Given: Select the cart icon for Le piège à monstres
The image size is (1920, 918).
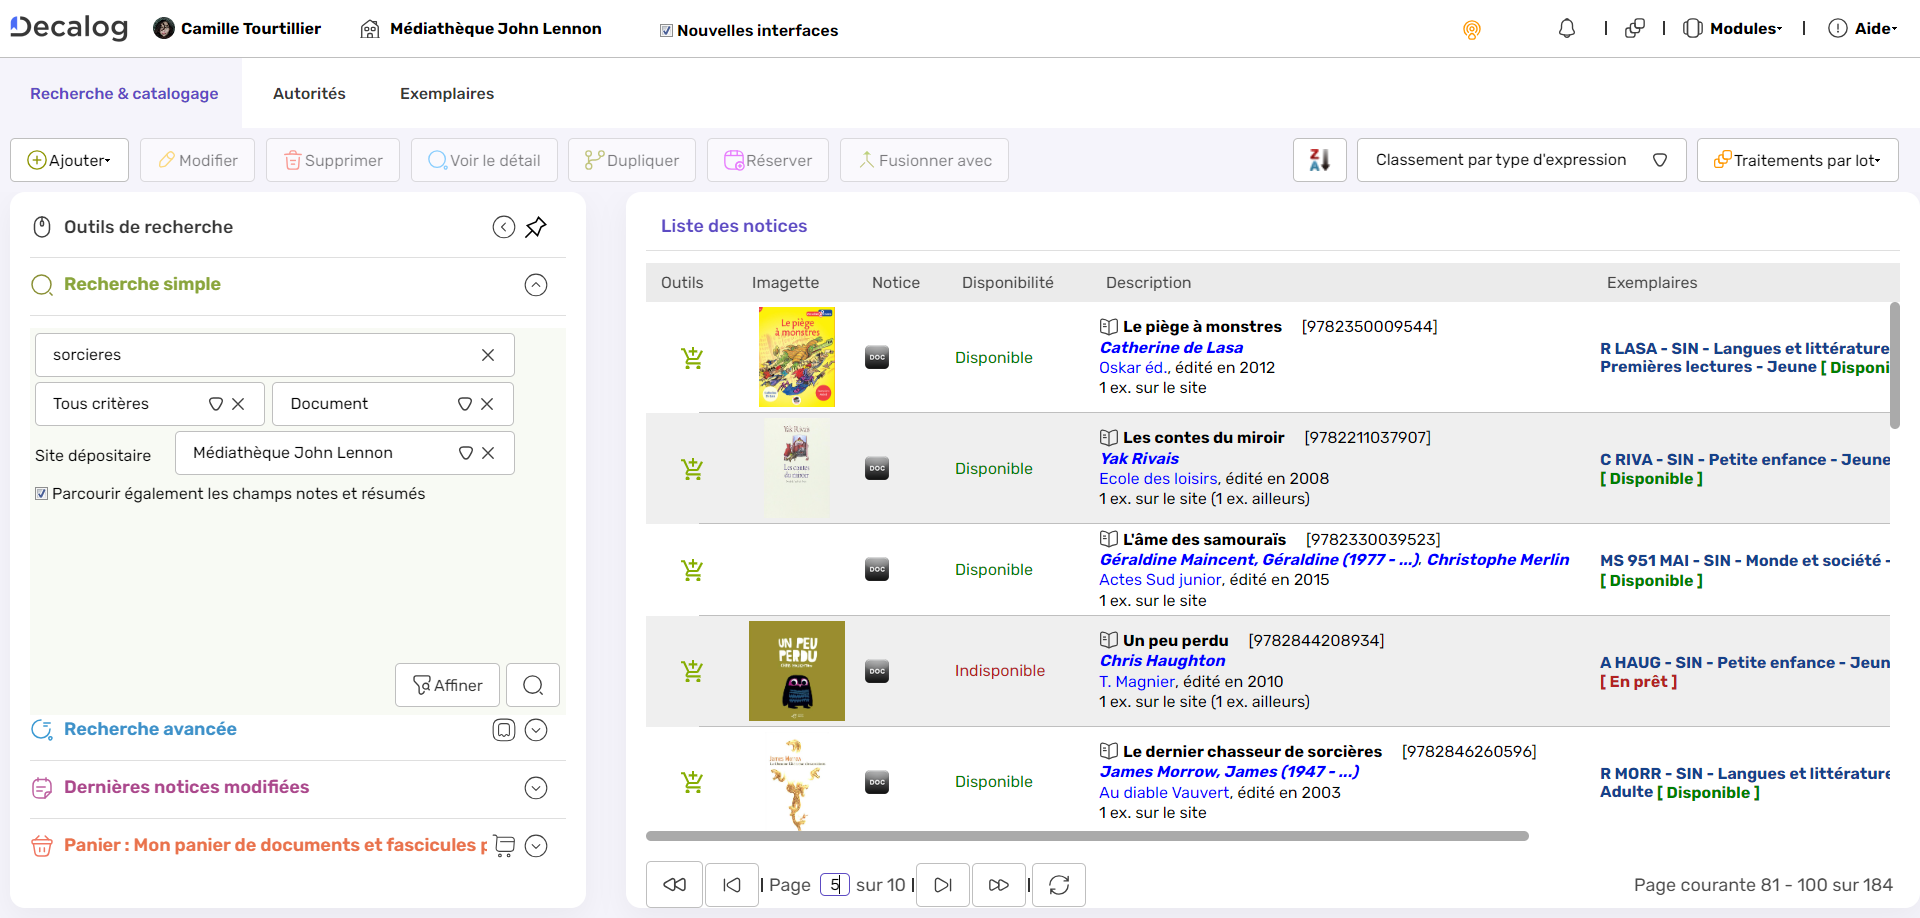Looking at the screenshot, I should pos(692,357).
